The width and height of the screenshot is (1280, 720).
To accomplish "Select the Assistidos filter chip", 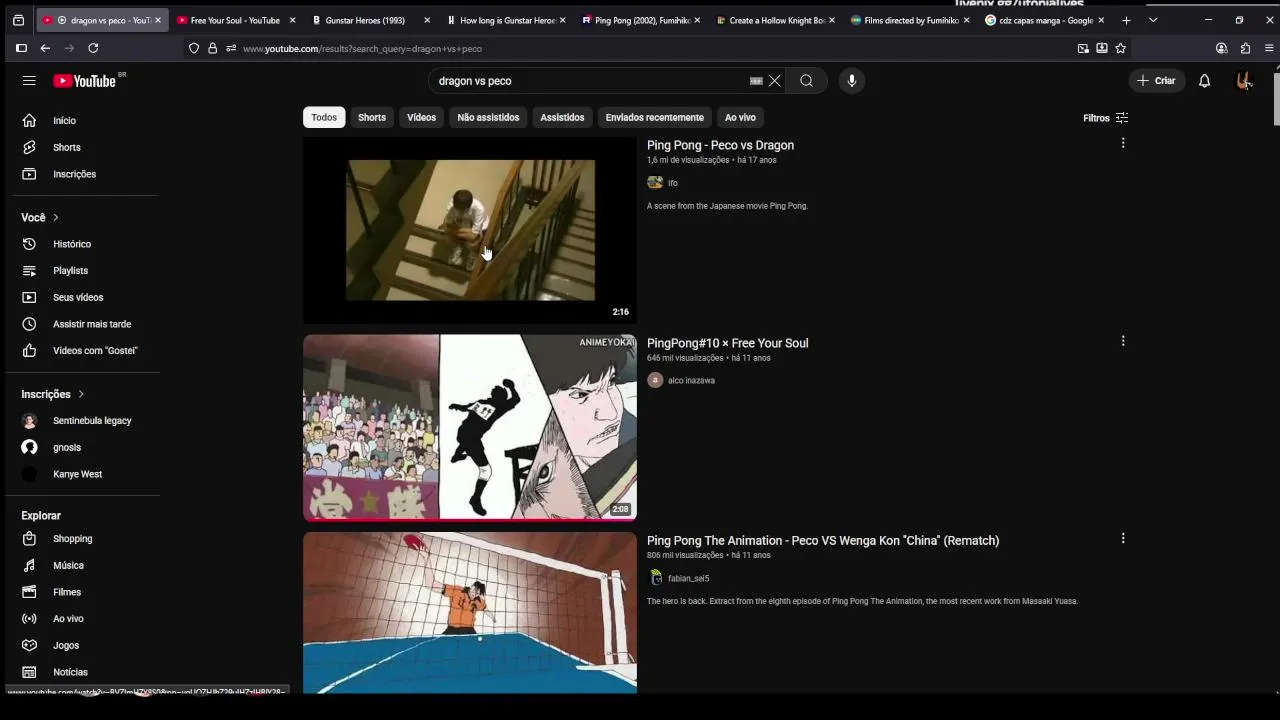I will coord(562,118).
